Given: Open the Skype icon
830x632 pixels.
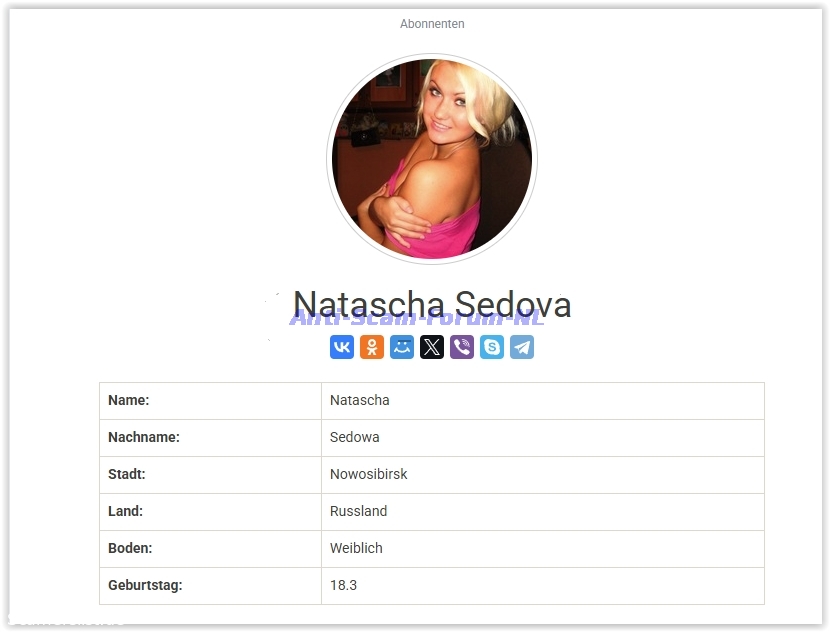Looking at the screenshot, I should point(492,347).
